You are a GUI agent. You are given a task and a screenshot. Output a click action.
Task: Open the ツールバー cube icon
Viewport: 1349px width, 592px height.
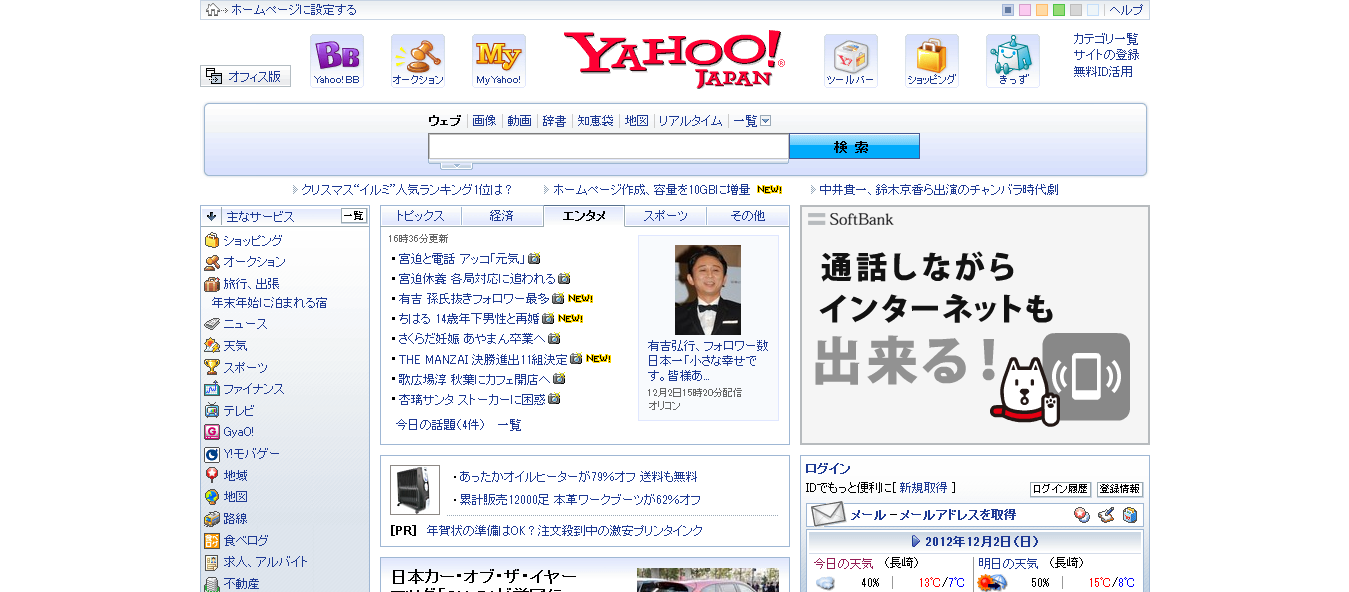851,61
